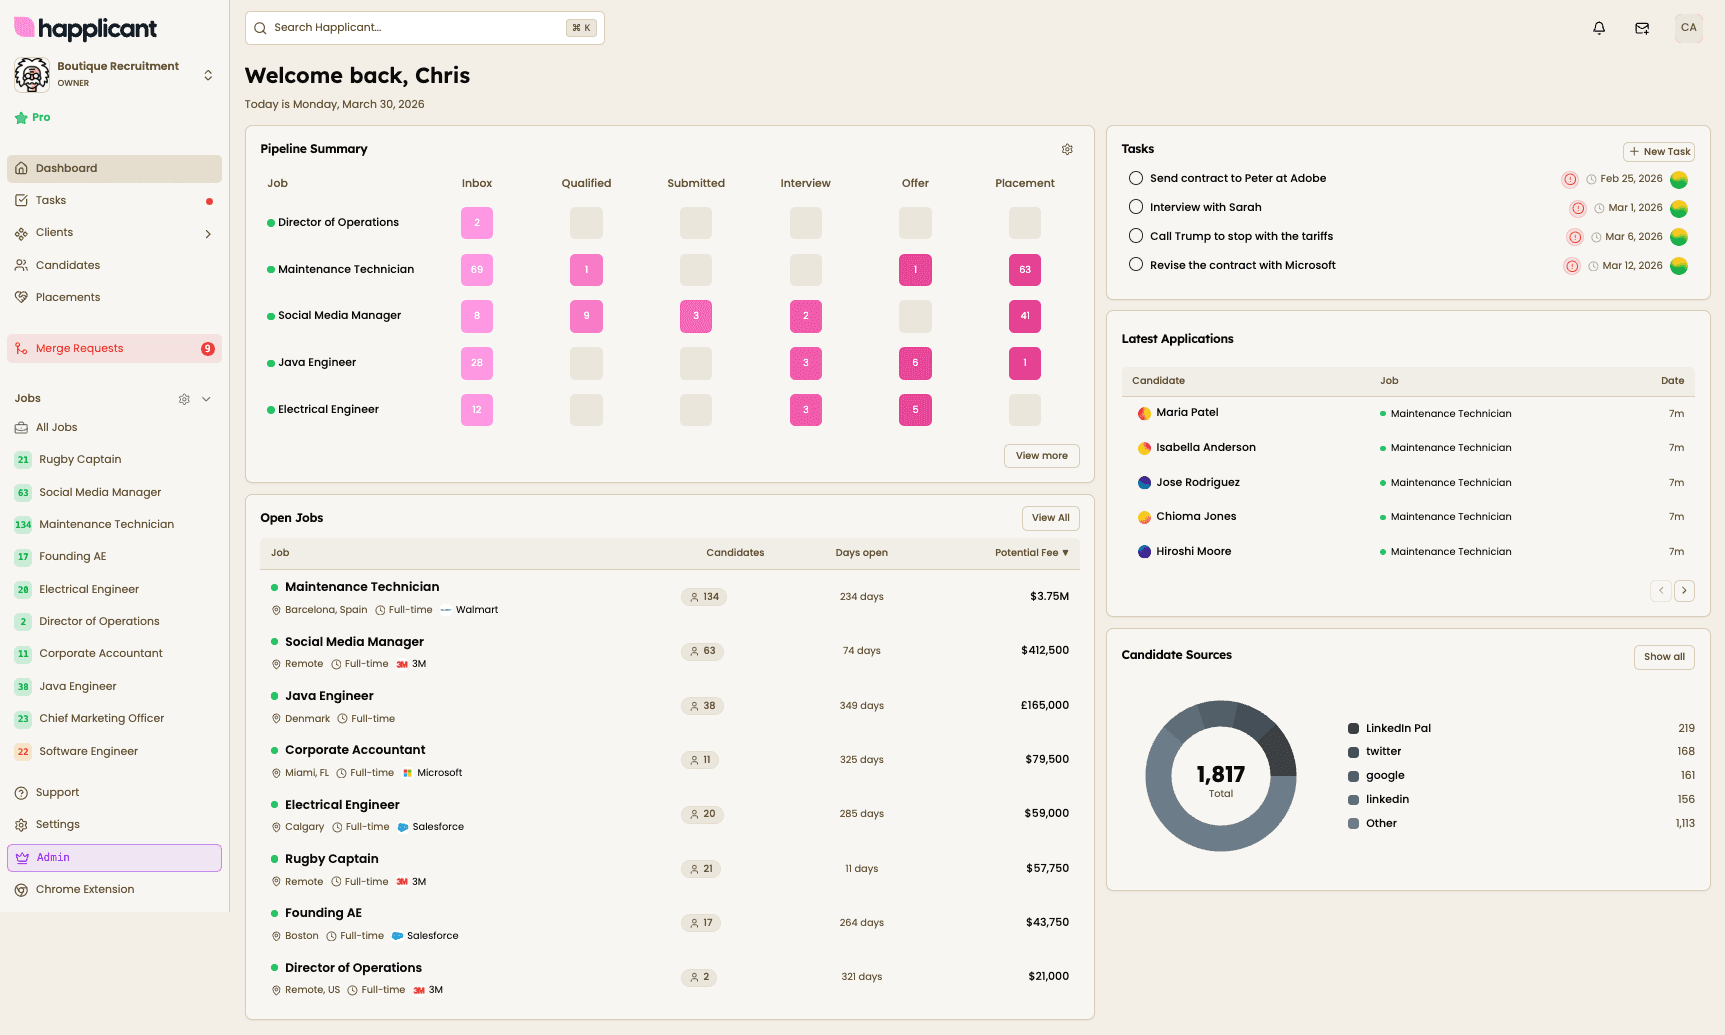1725x1035 pixels.
Task: Click Maria Patel's avatar icon
Action: (1144, 413)
